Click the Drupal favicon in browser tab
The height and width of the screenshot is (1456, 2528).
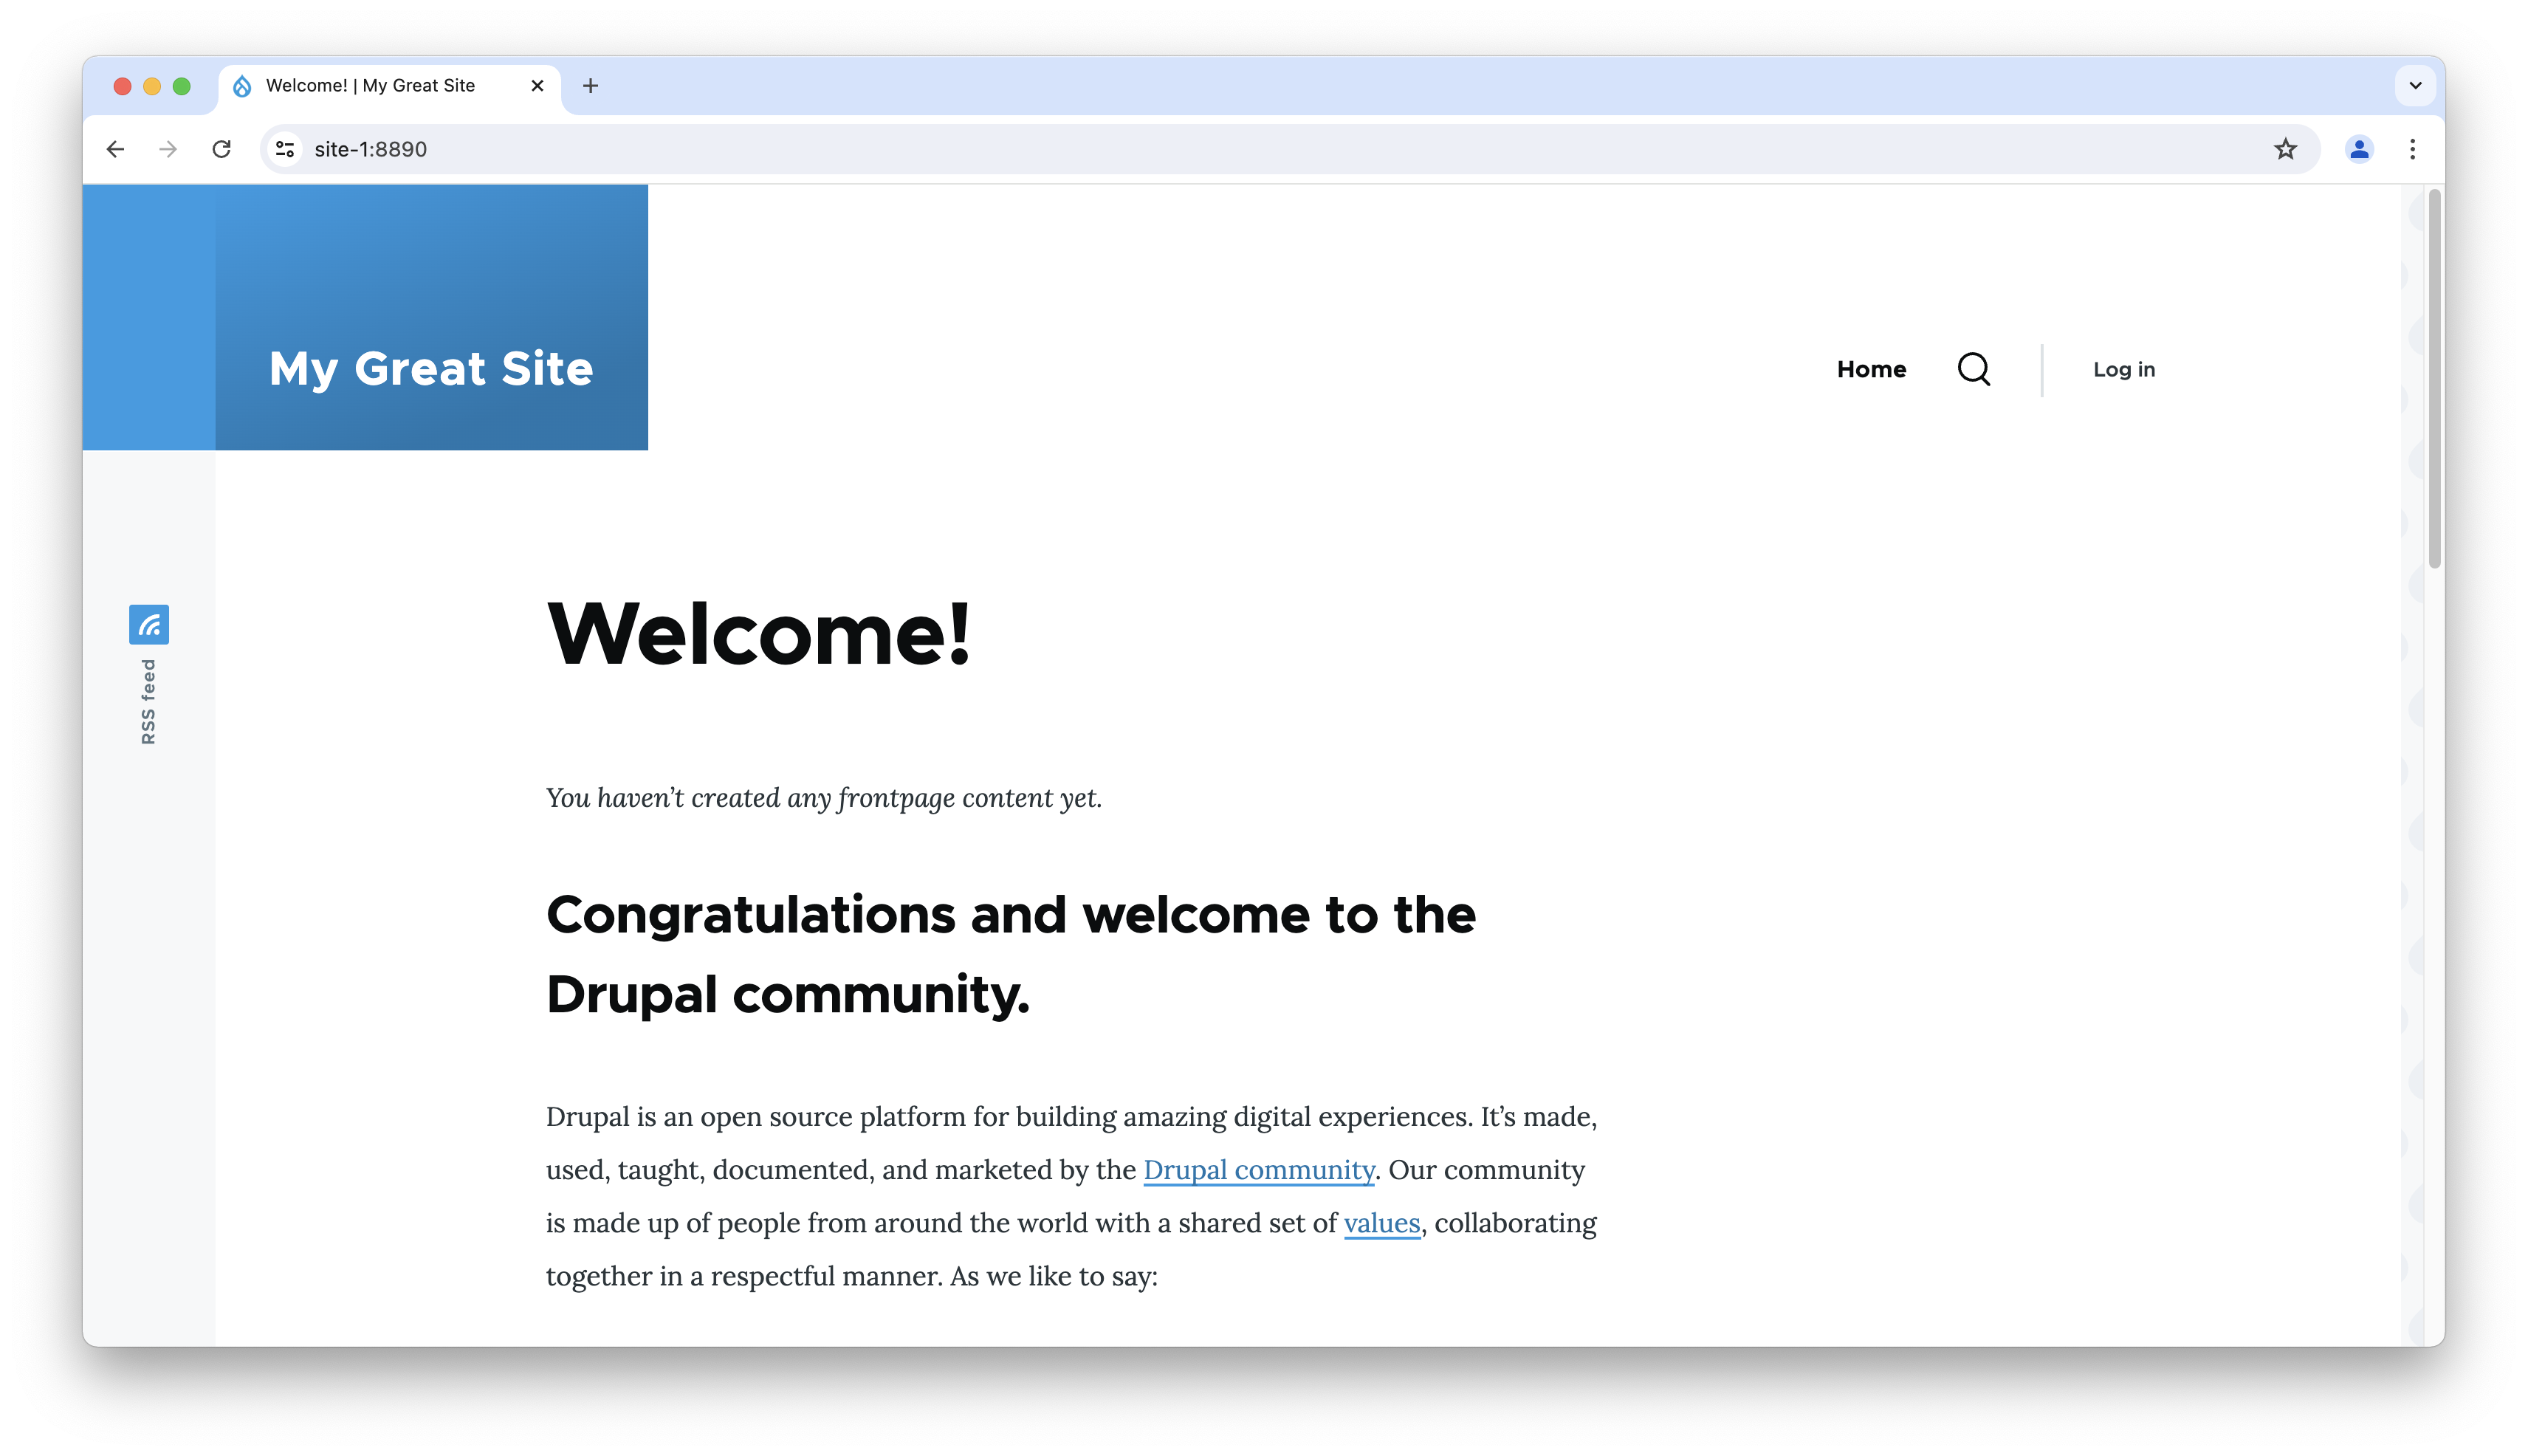(243, 85)
